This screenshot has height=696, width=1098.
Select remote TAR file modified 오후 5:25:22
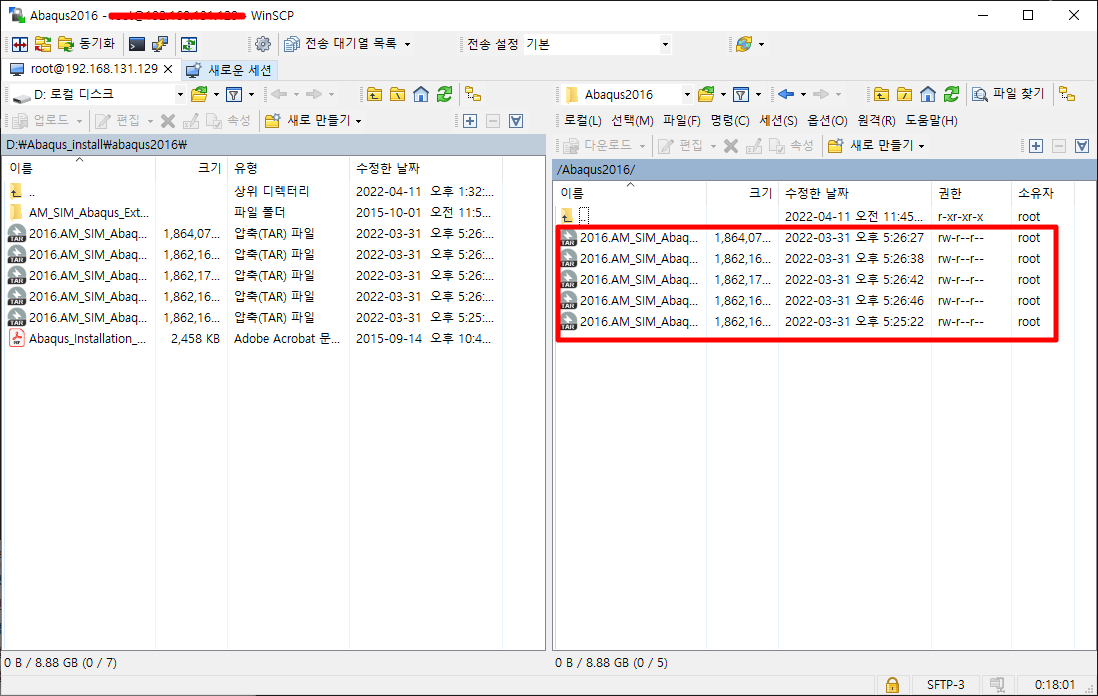(639, 321)
